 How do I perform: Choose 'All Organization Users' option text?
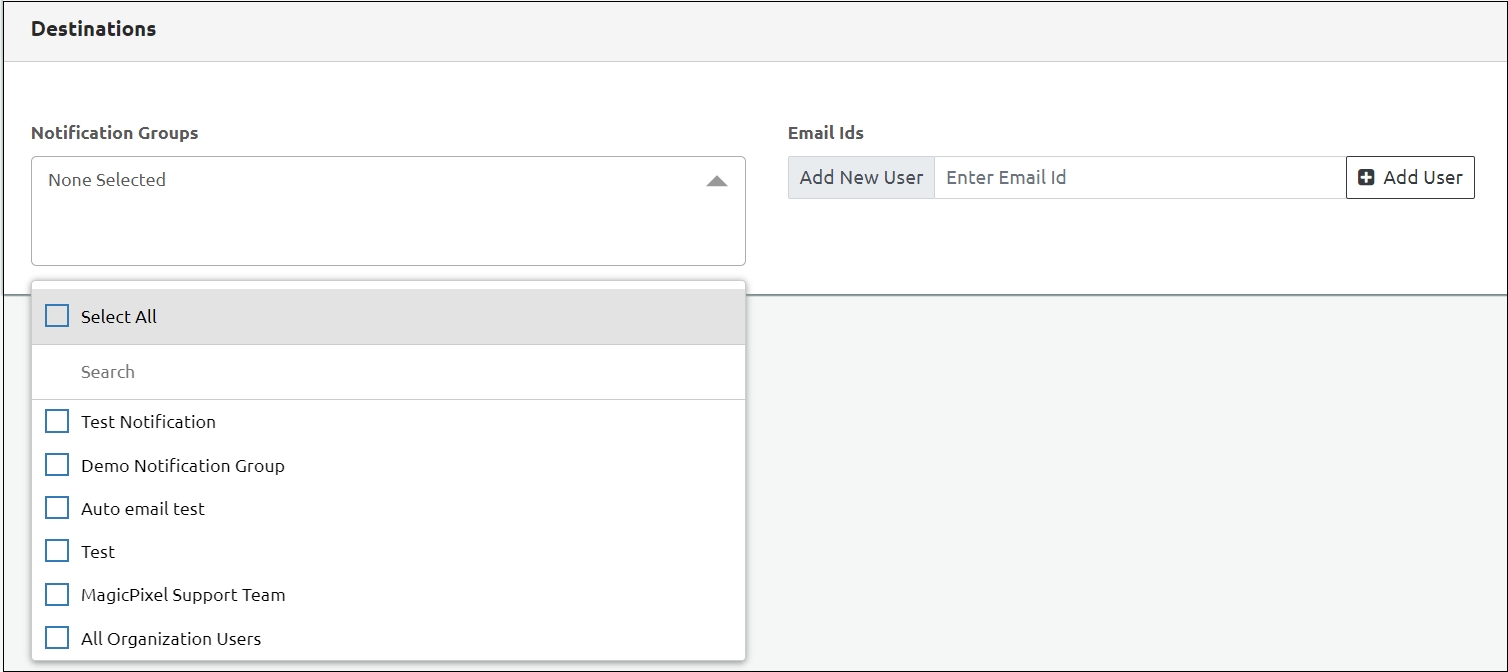(x=171, y=639)
